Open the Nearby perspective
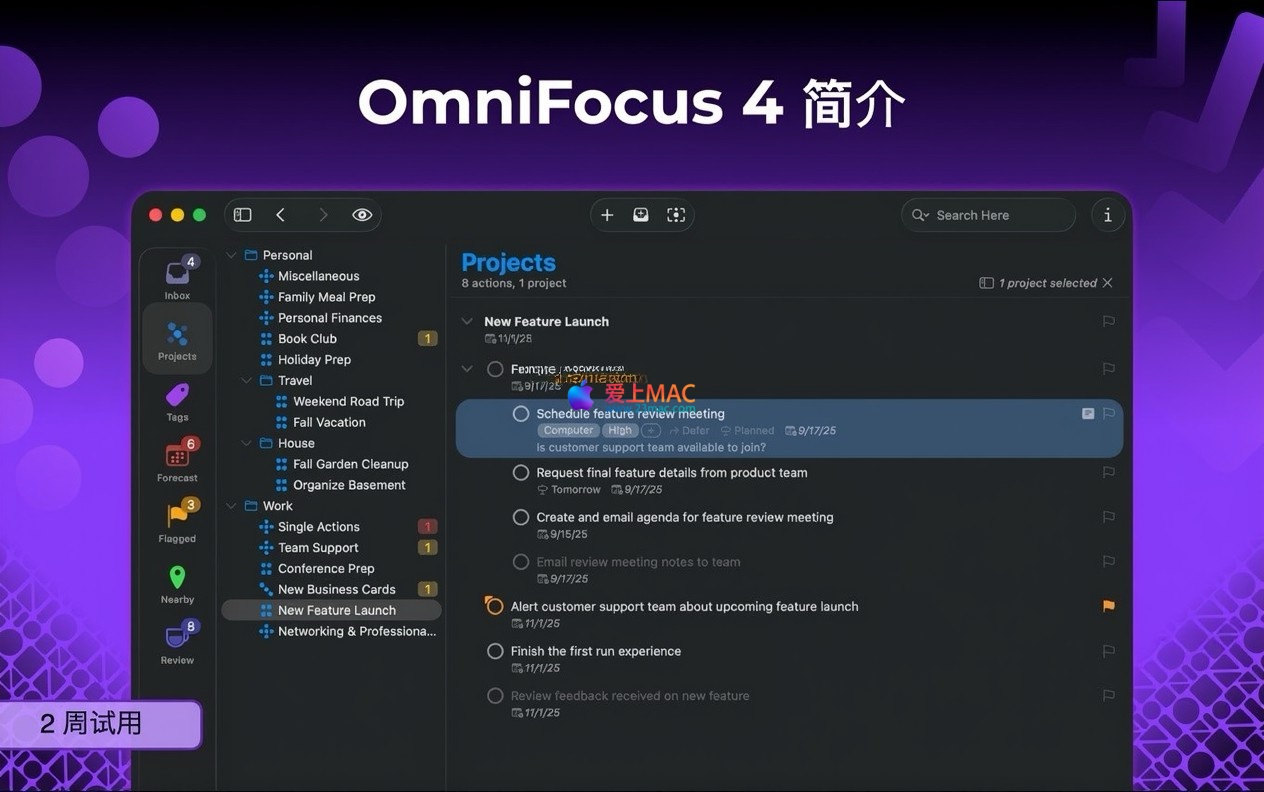 (177, 583)
